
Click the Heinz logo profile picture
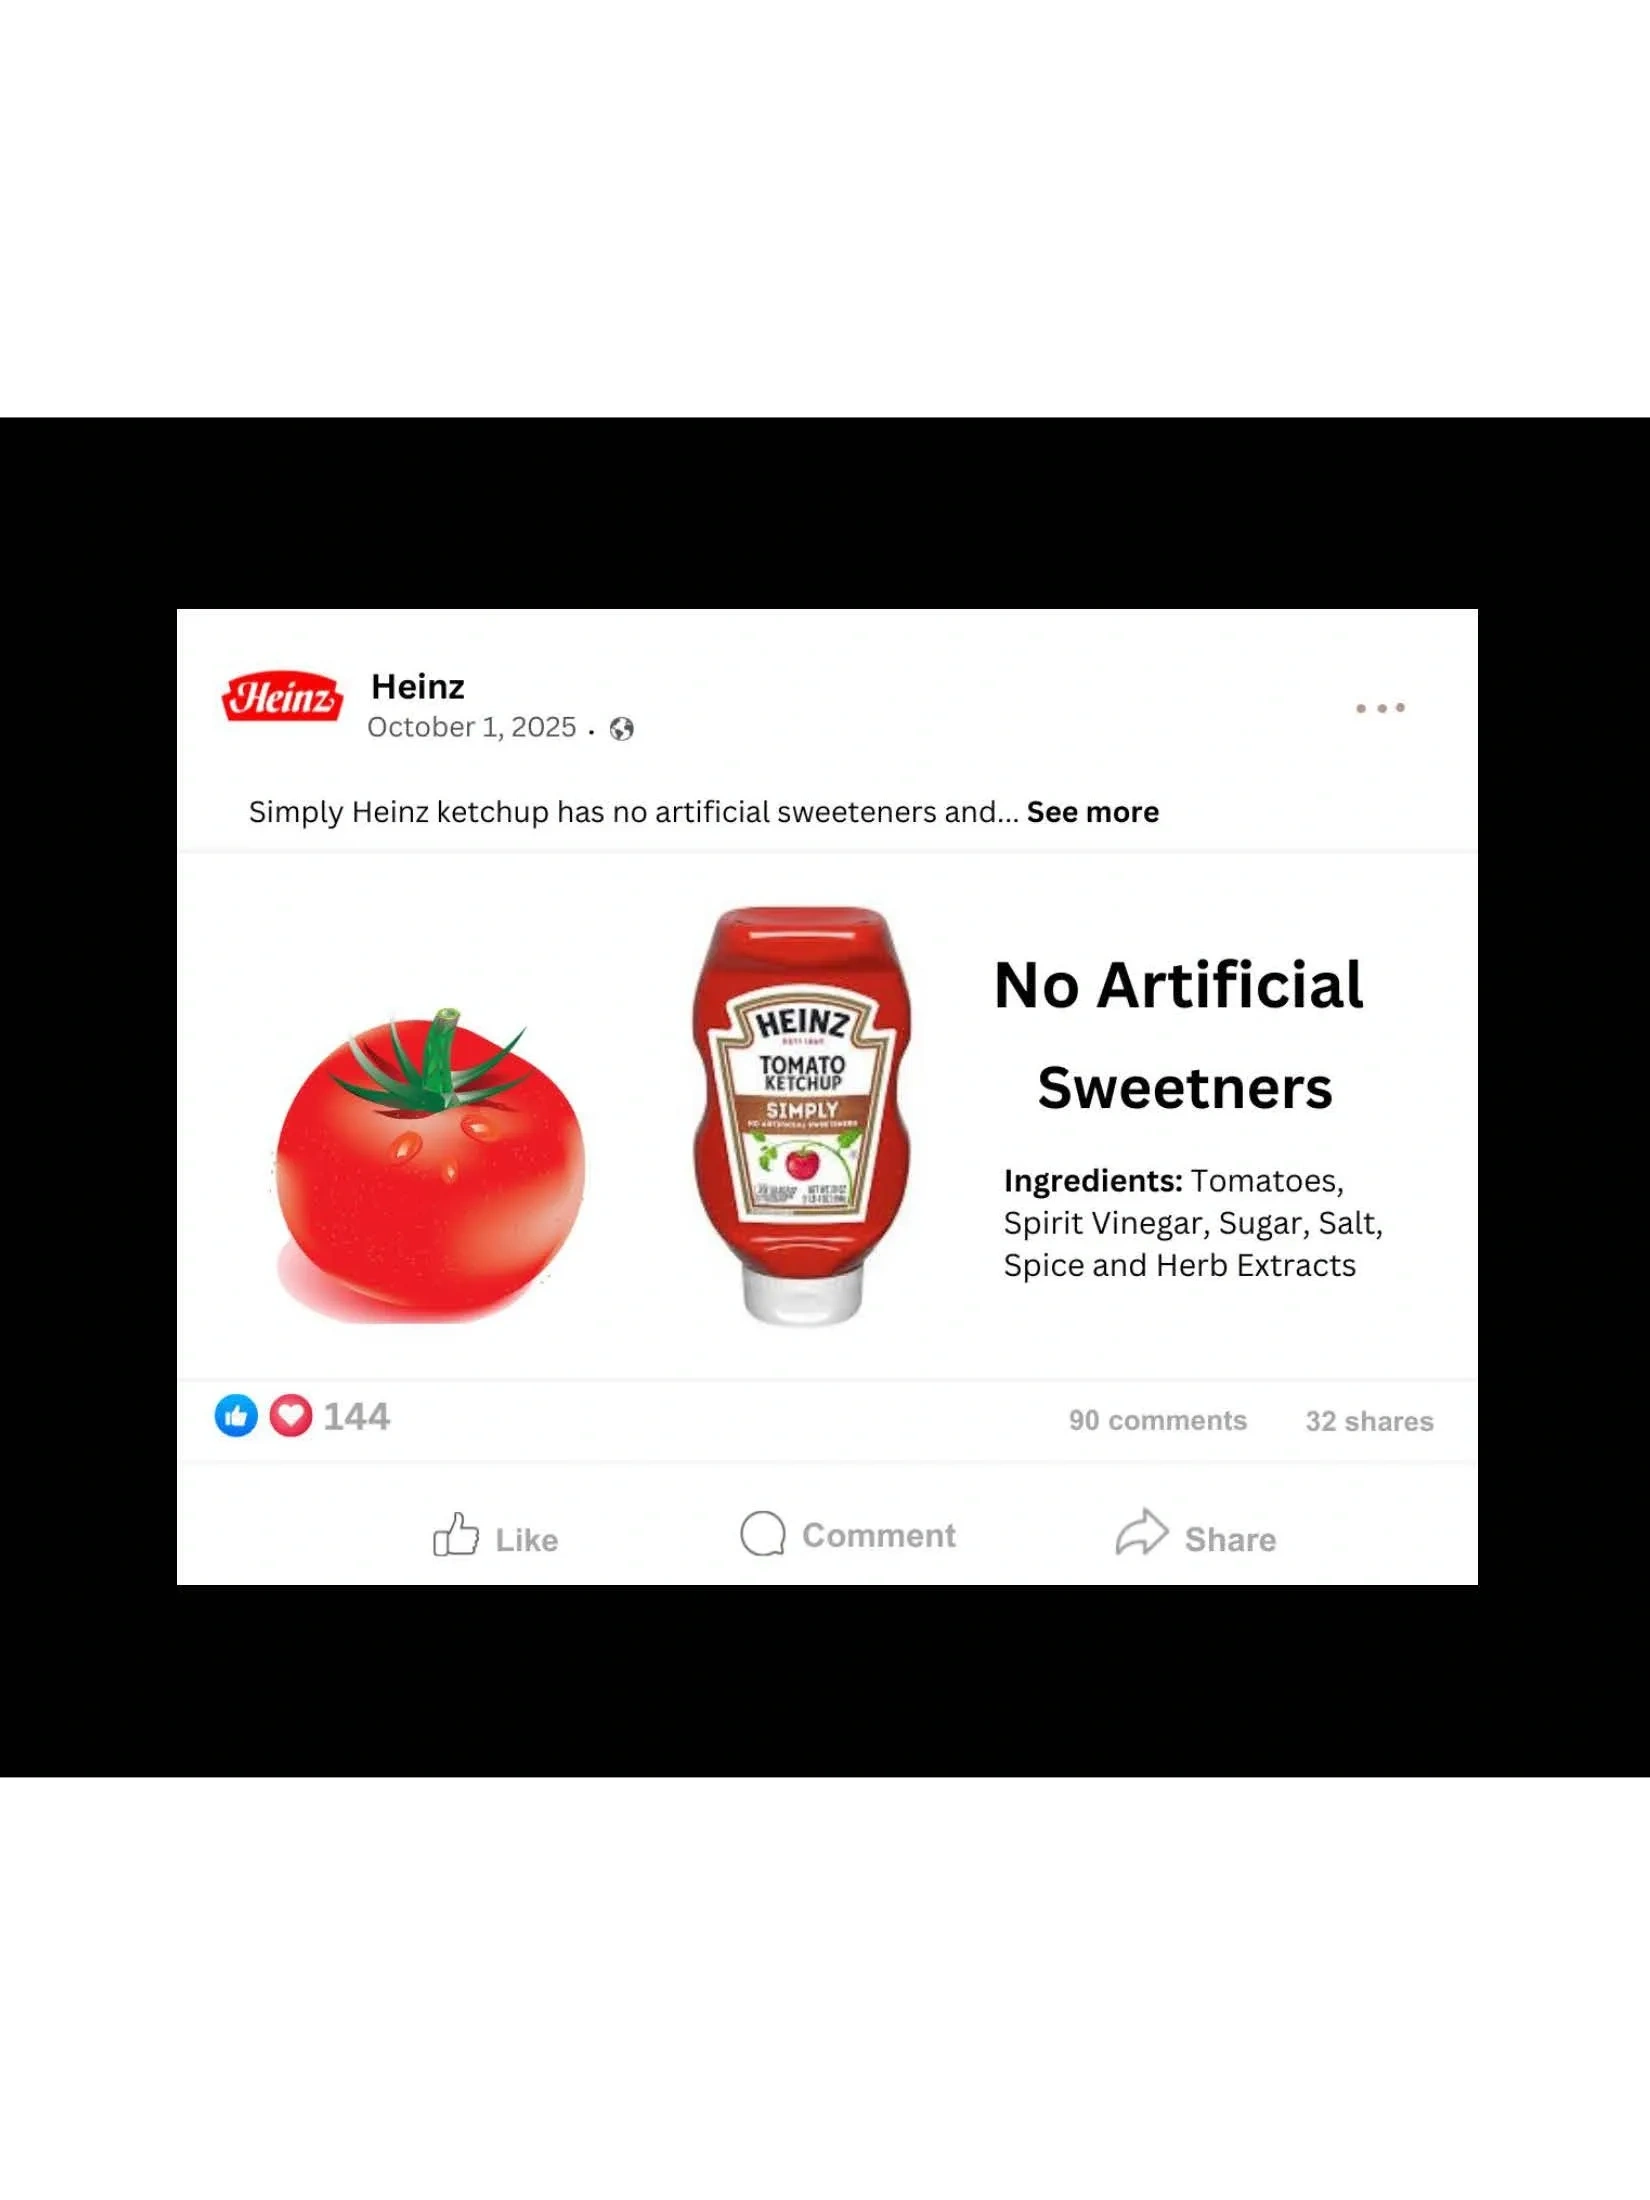[x=282, y=696]
